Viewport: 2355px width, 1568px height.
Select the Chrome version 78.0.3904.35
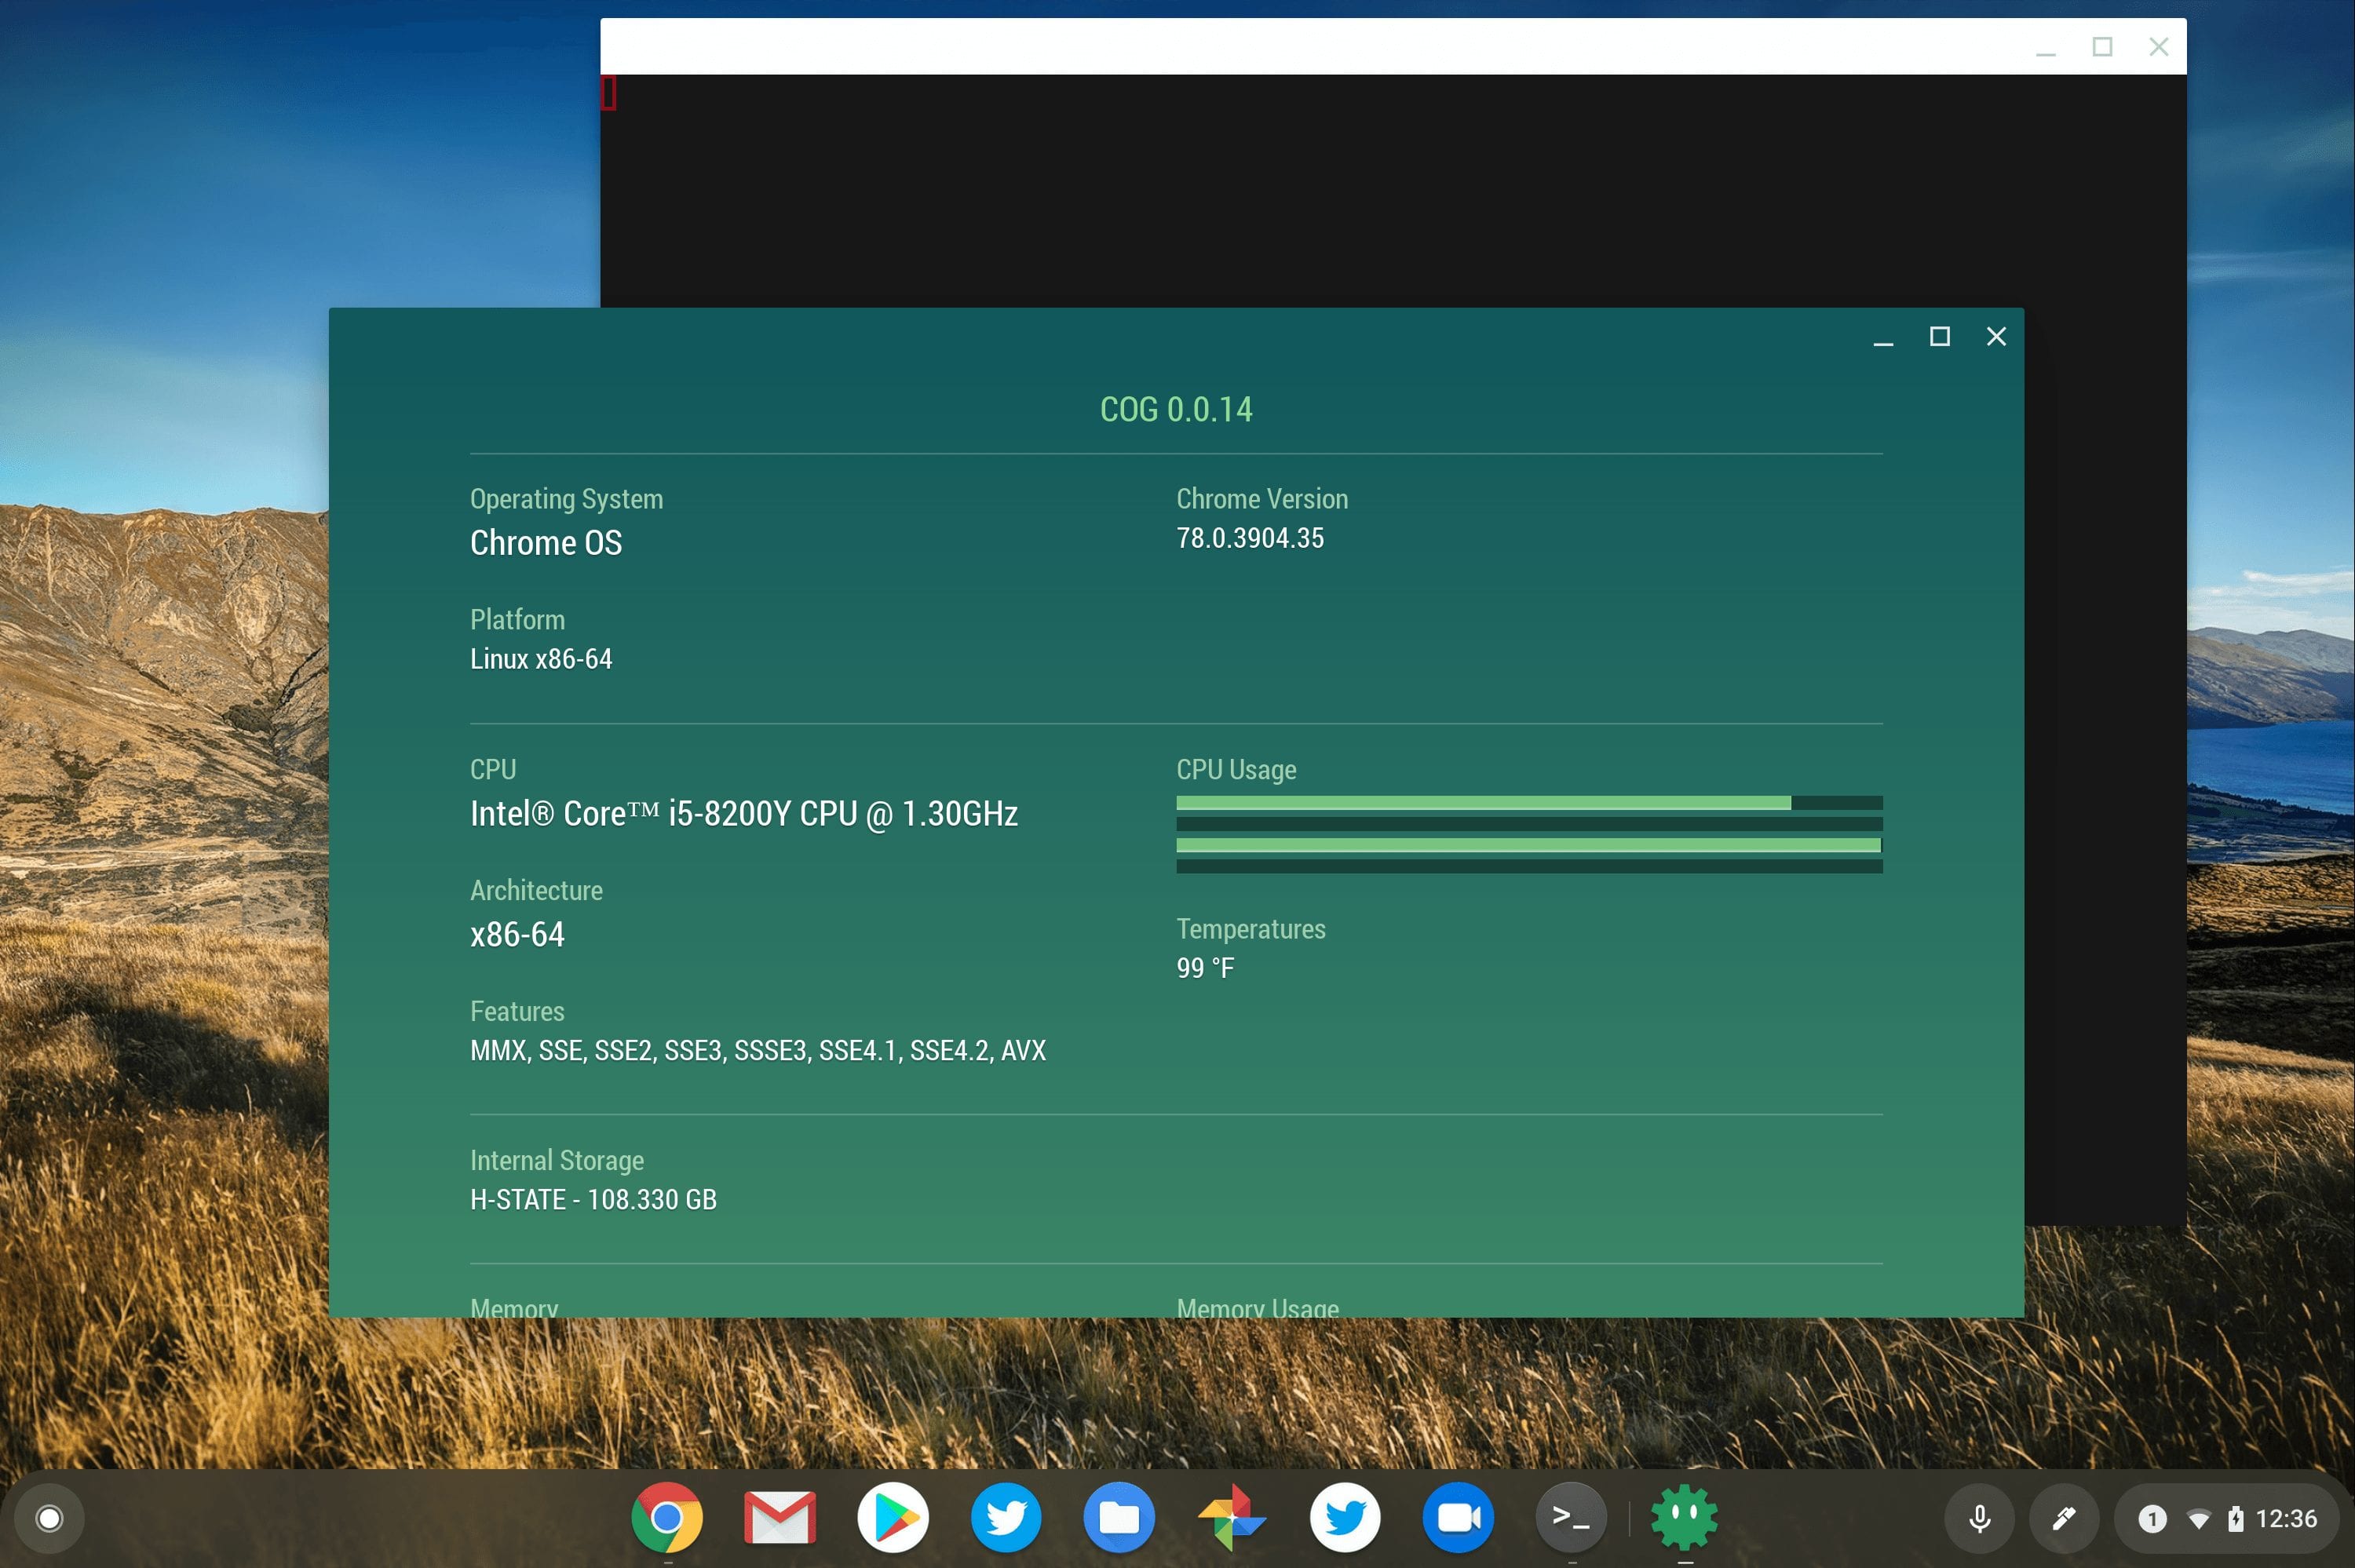click(1250, 538)
